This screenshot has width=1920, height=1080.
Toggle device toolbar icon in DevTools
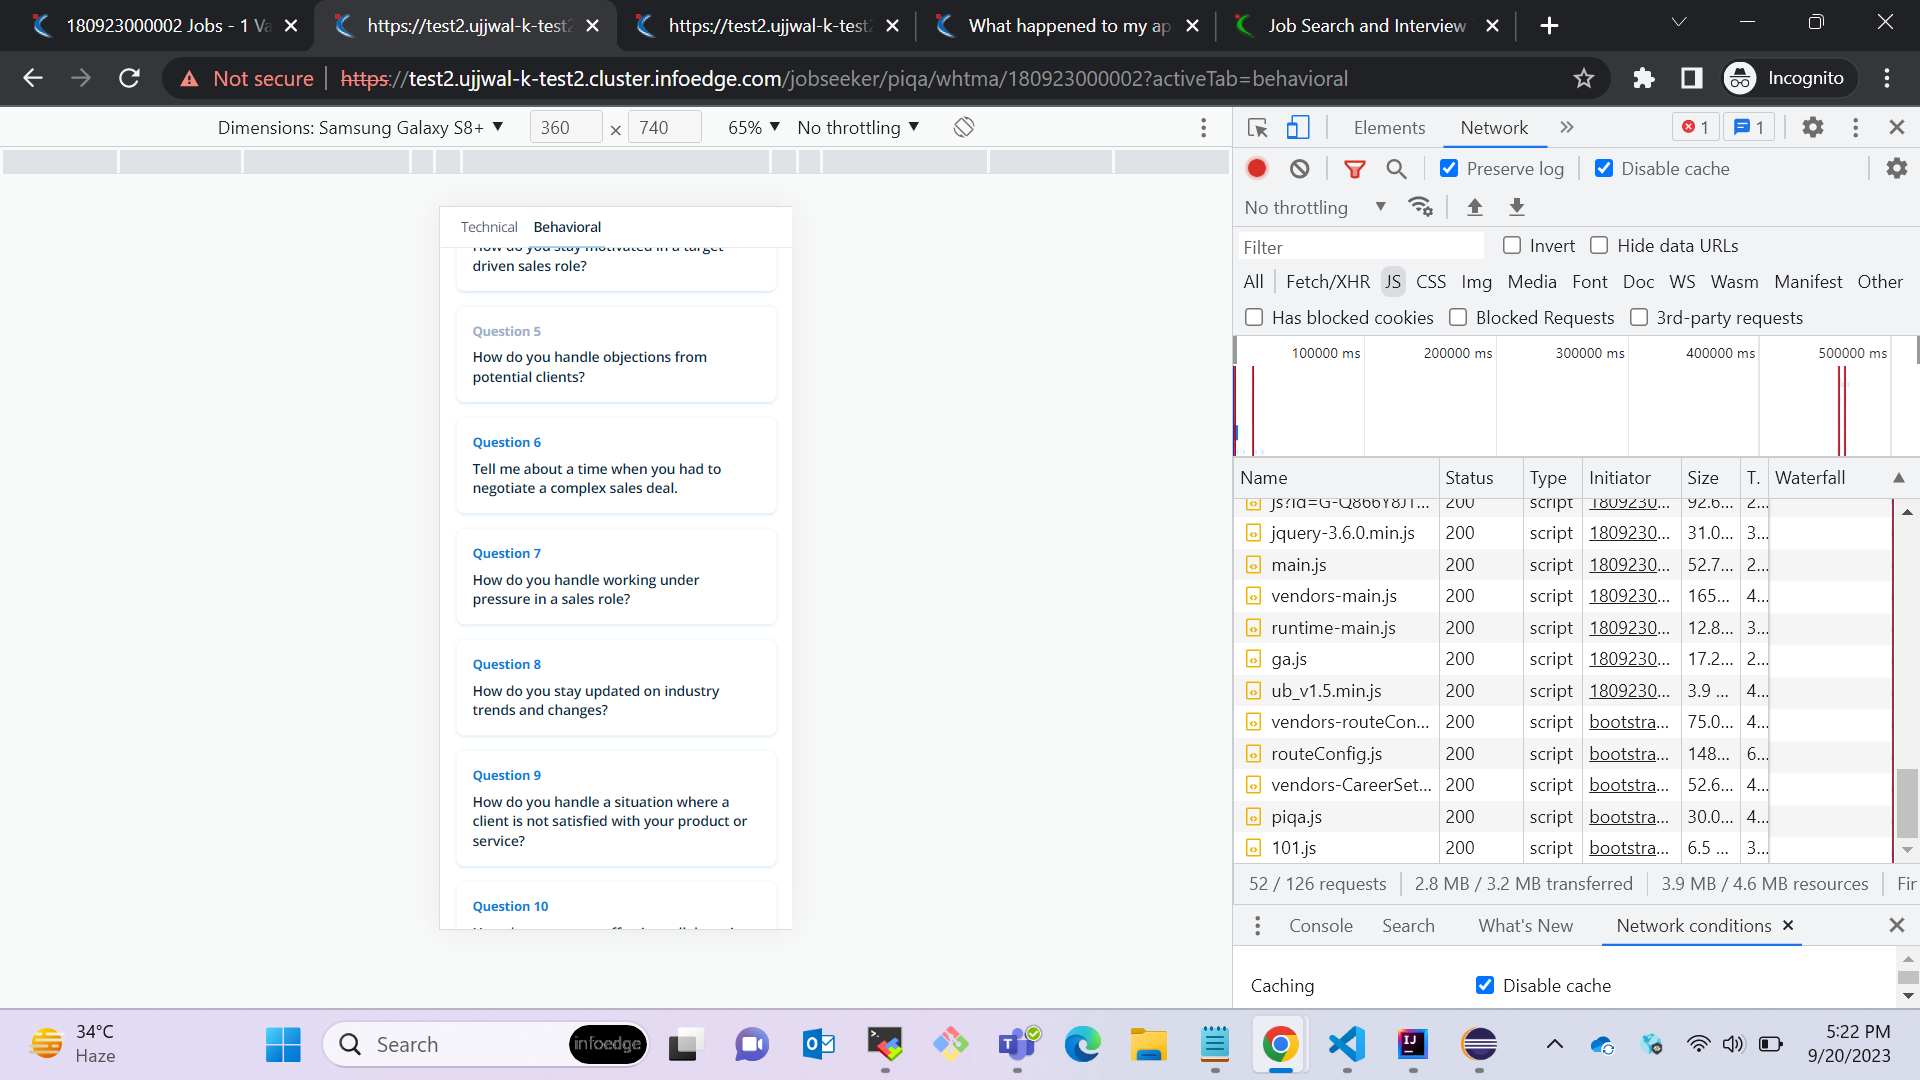[x=1297, y=127]
